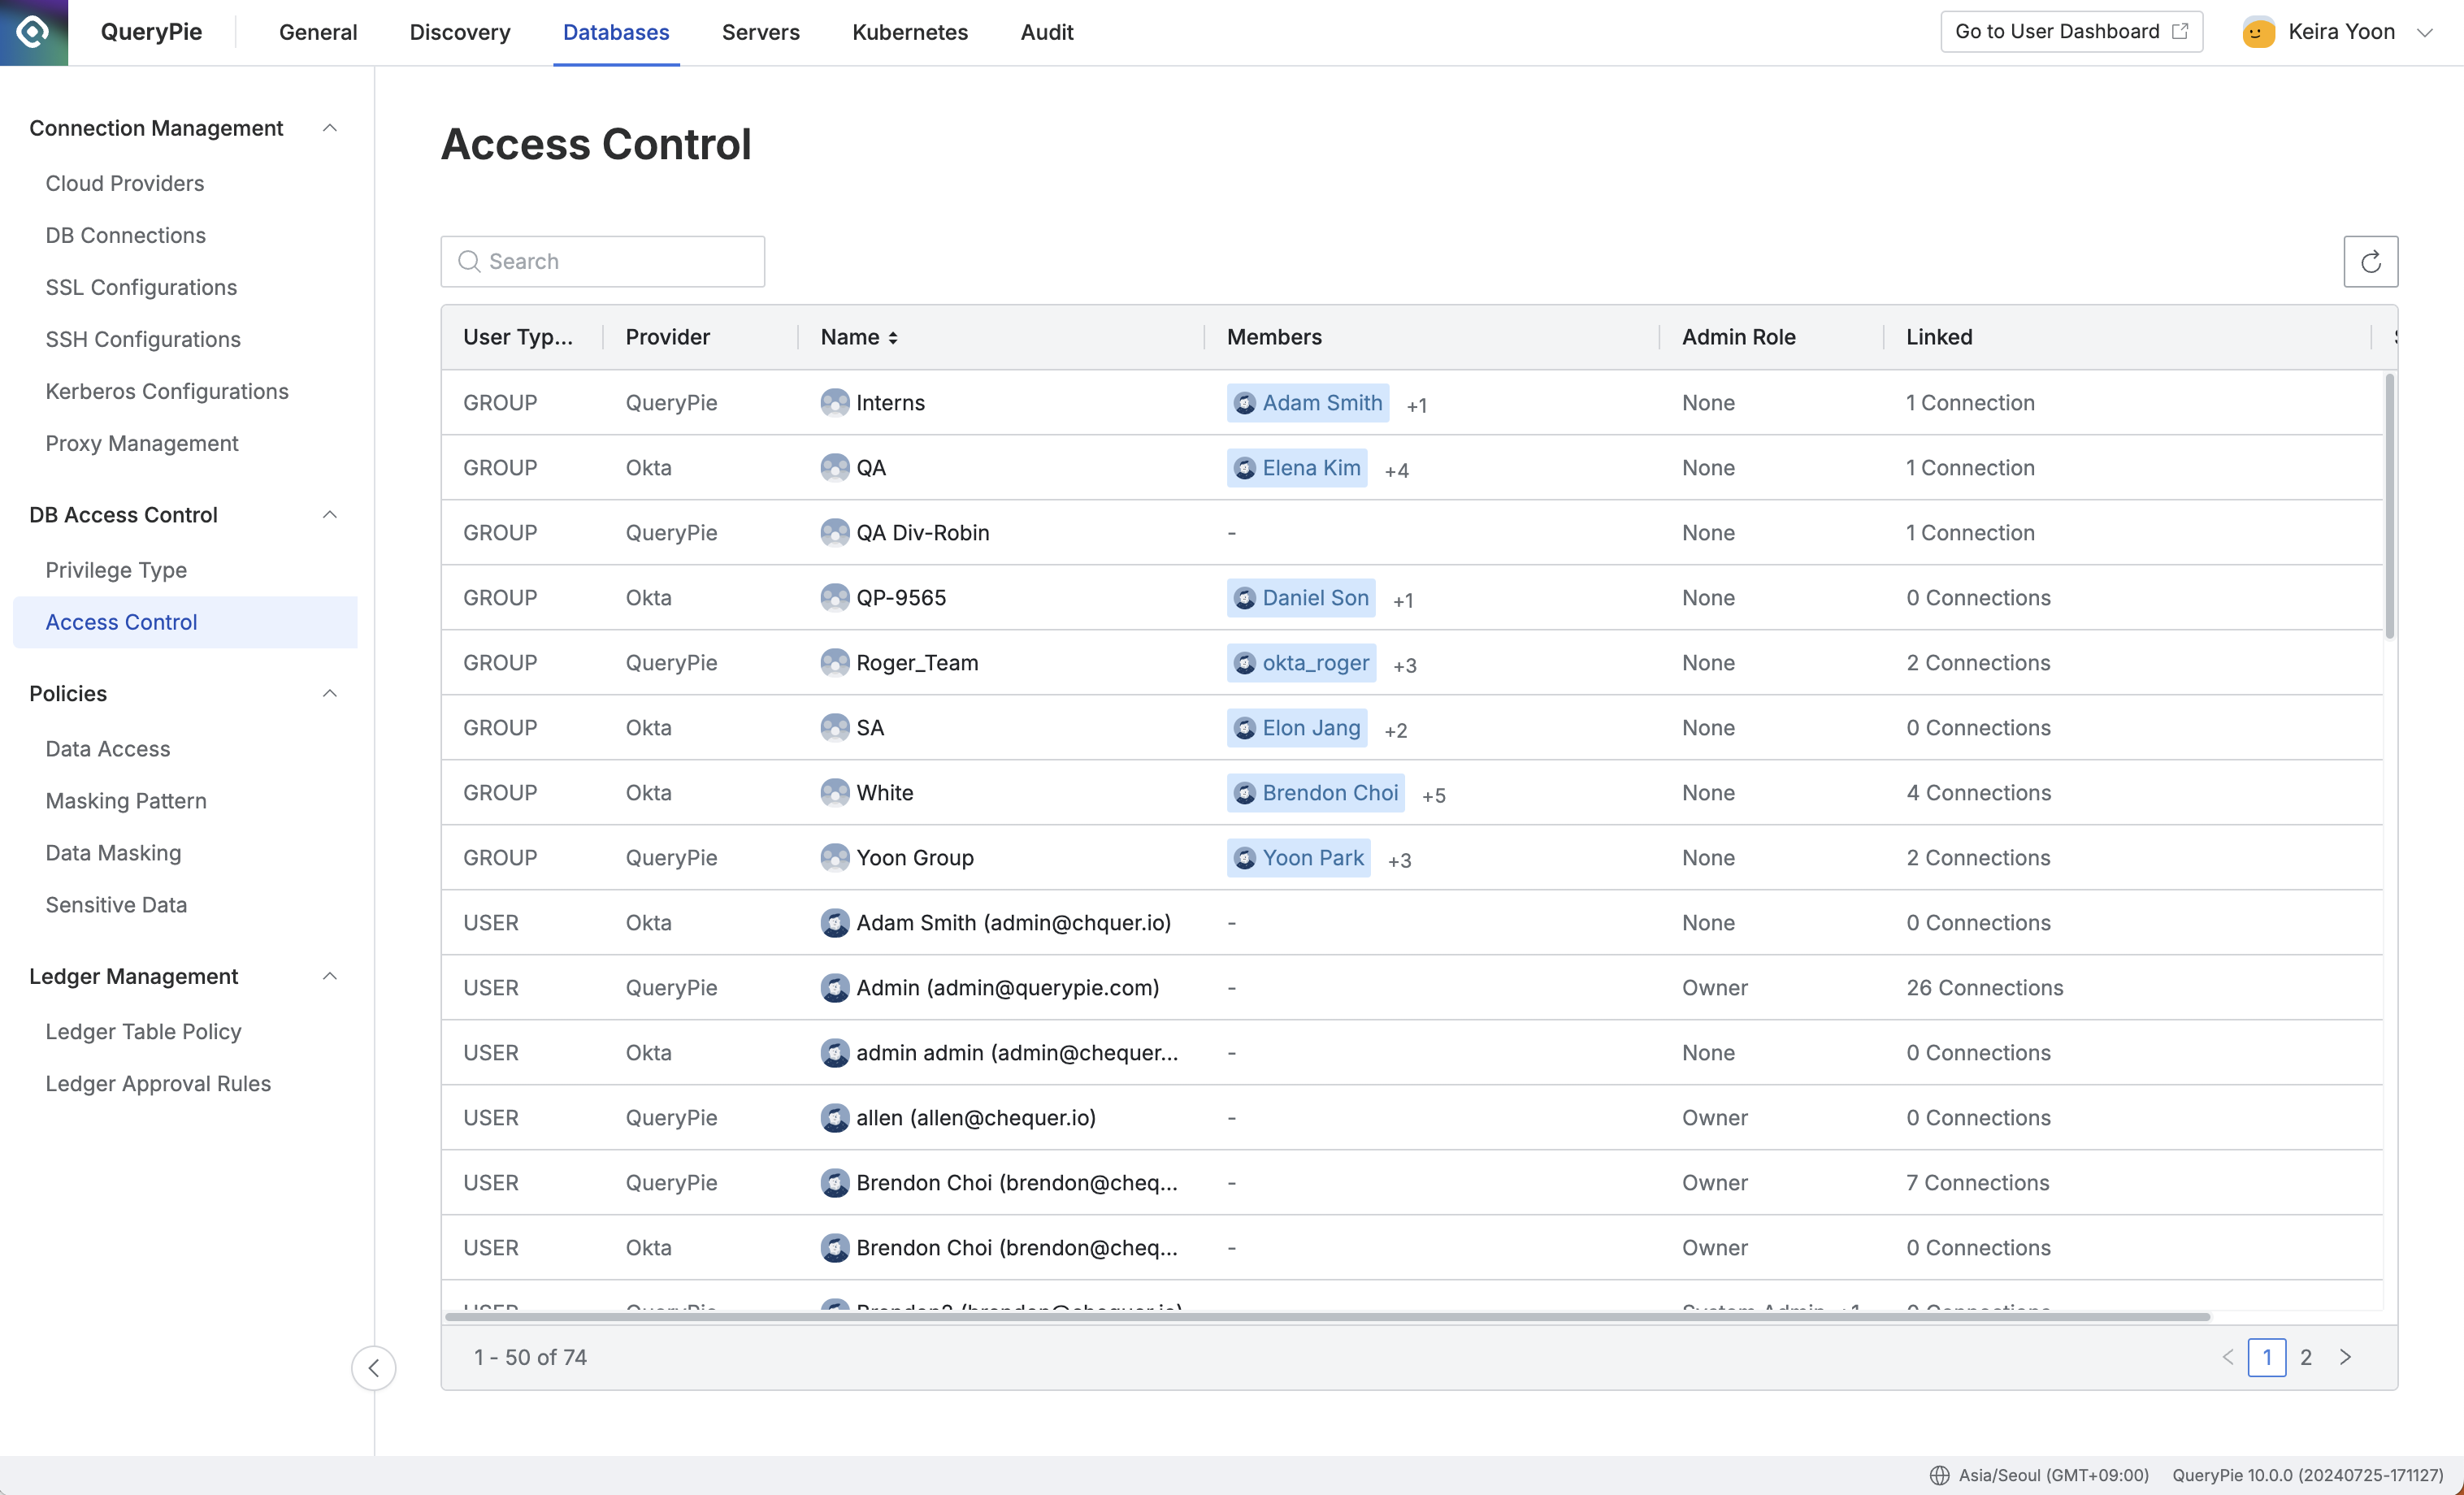Click the Brendon Choi member avatar icon
The height and width of the screenshot is (1495, 2464).
pos(1244,793)
